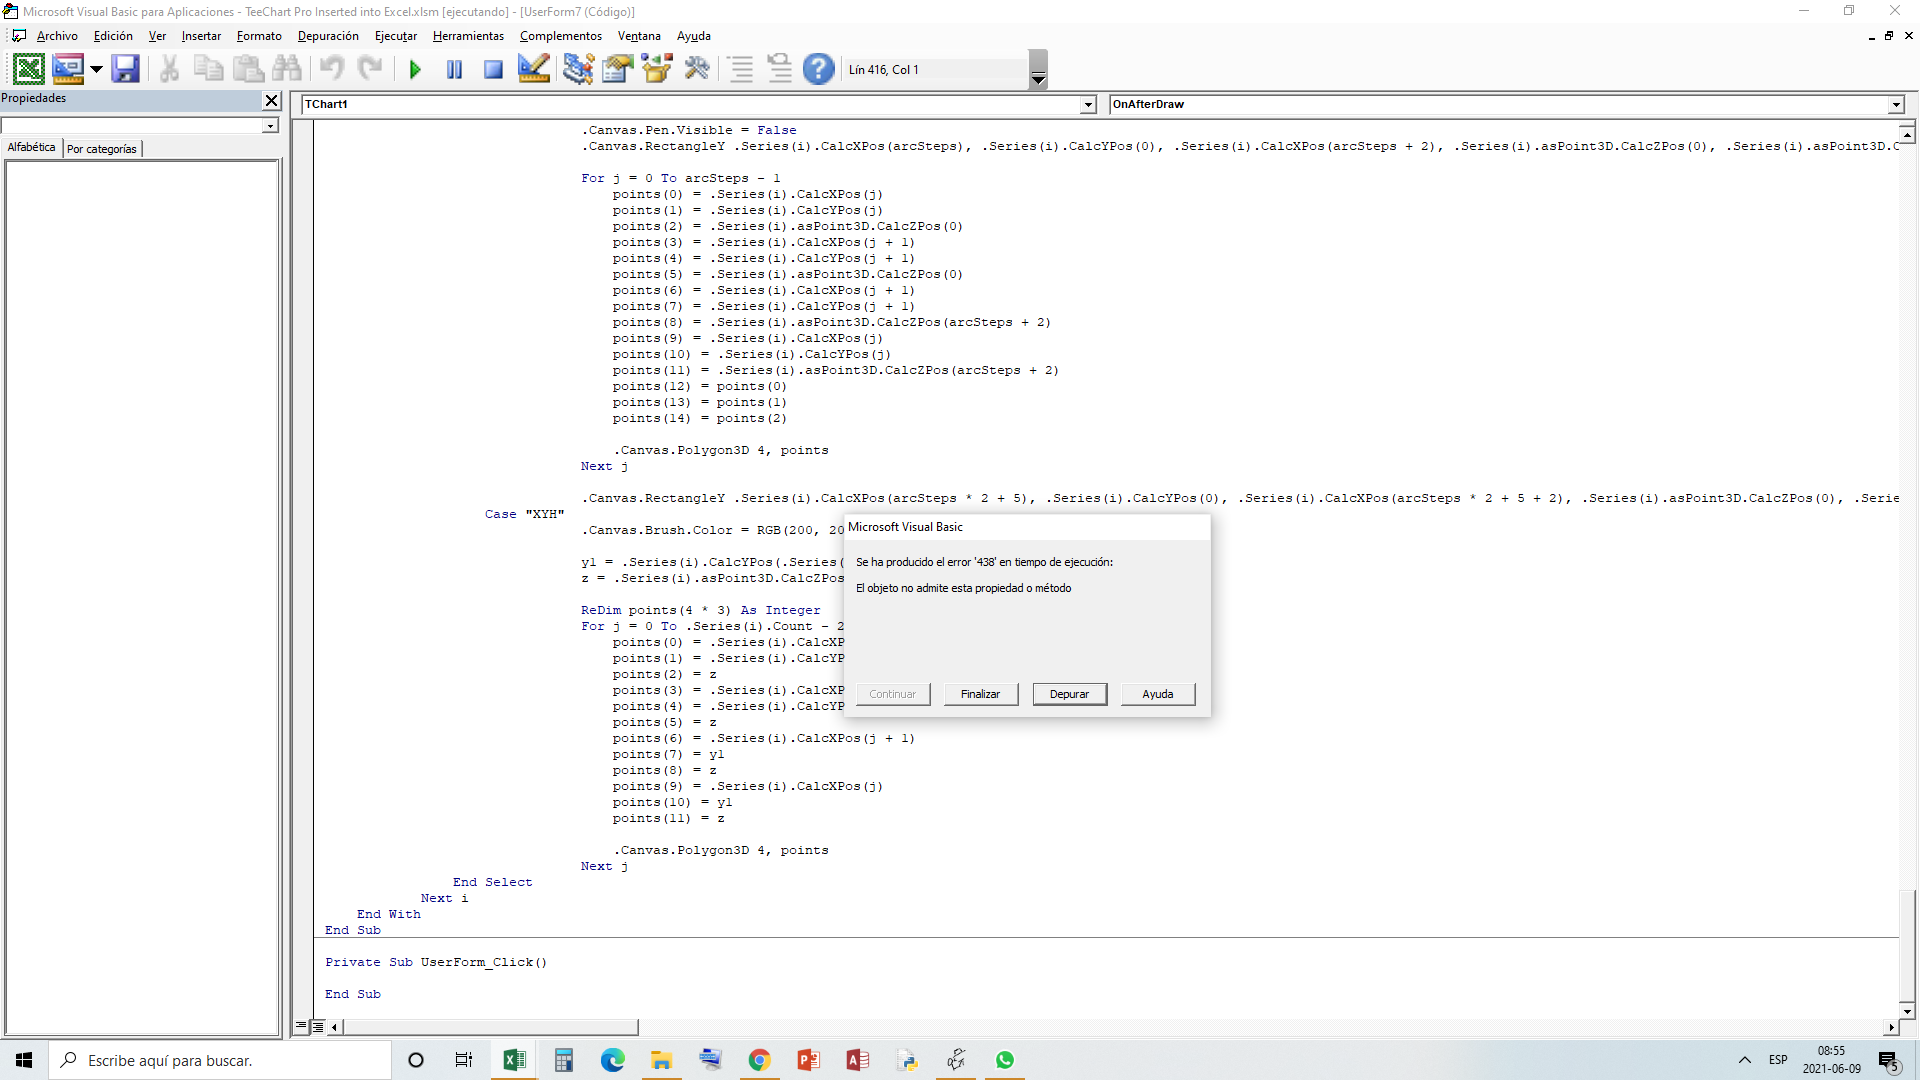
Task: Expand toolbar options chevron after Lín 416
Action: tap(1038, 69)
